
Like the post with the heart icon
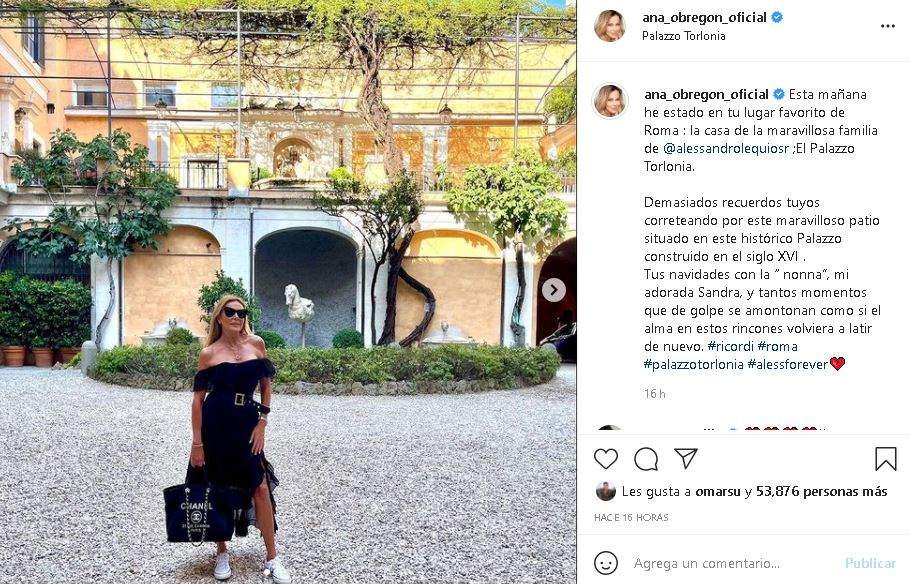[x=606, y=459]
